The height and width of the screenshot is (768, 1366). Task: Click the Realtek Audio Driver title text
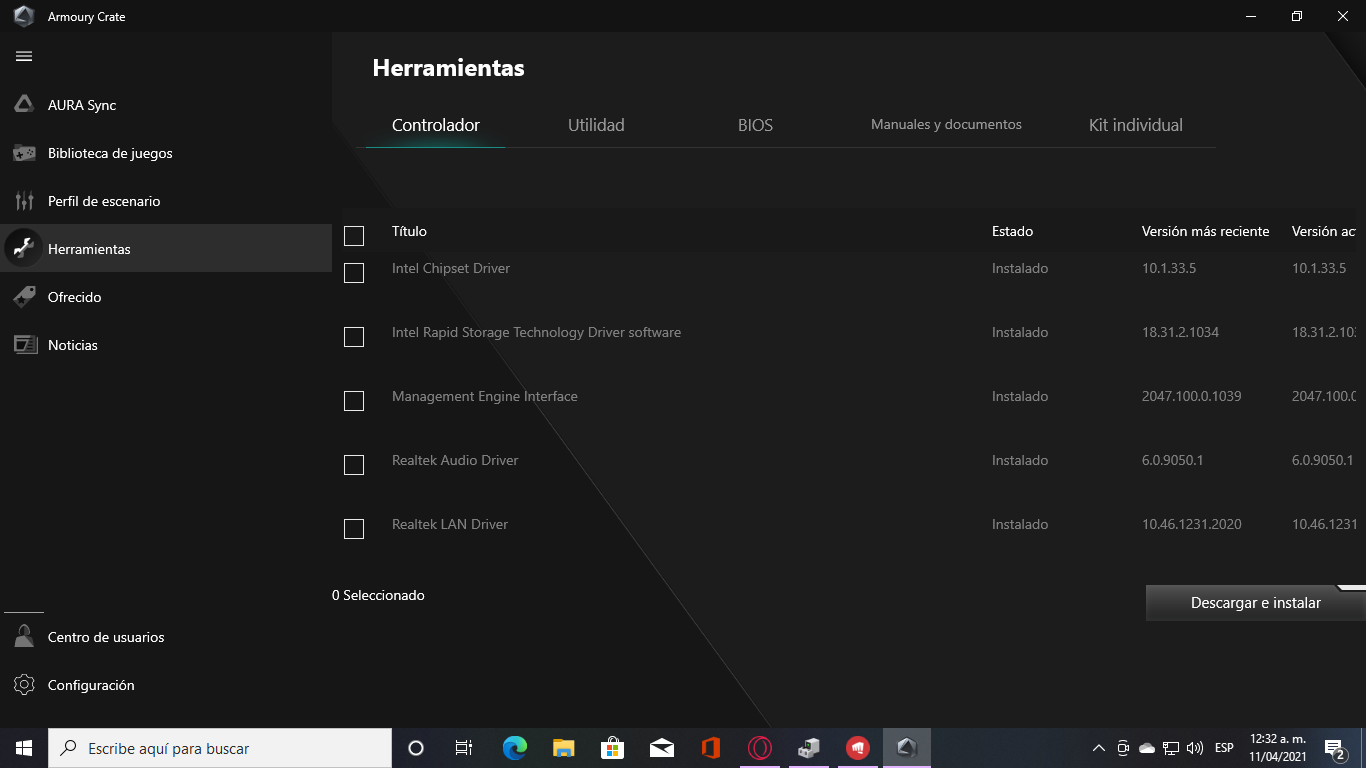455,460
